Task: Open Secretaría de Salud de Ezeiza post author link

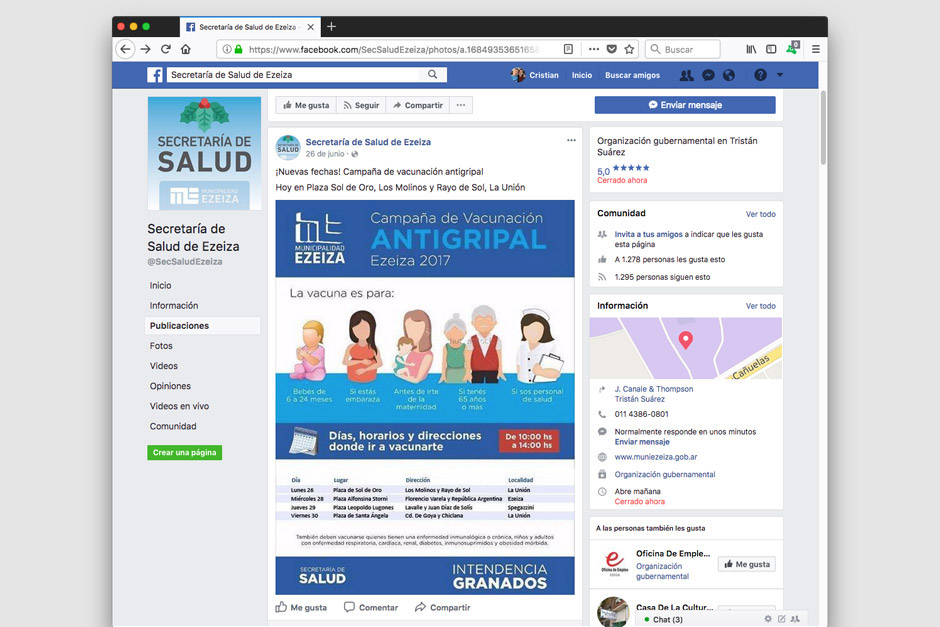Action: pyautogui.click(x=368, y=142)
